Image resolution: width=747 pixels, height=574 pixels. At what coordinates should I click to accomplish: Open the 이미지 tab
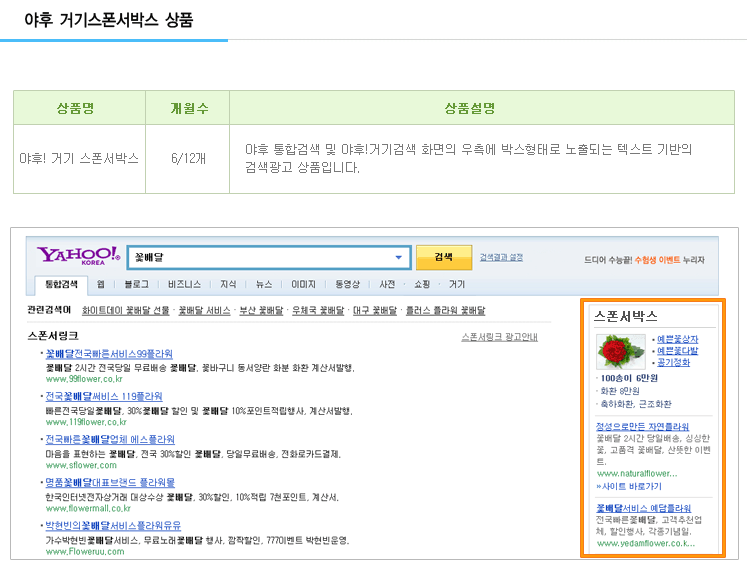[303, 284]
